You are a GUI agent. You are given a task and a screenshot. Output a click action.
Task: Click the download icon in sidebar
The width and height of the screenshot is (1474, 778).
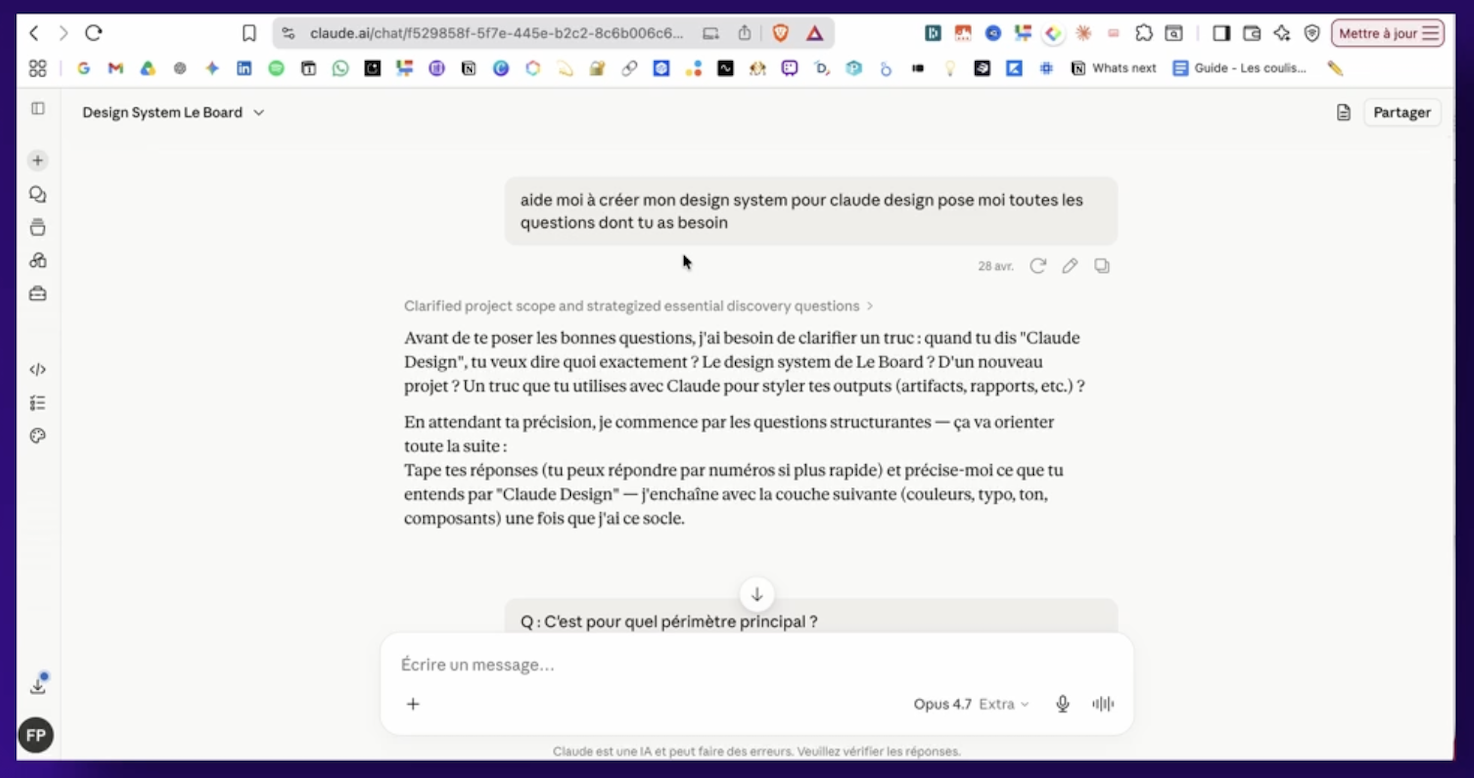point(38,686)
